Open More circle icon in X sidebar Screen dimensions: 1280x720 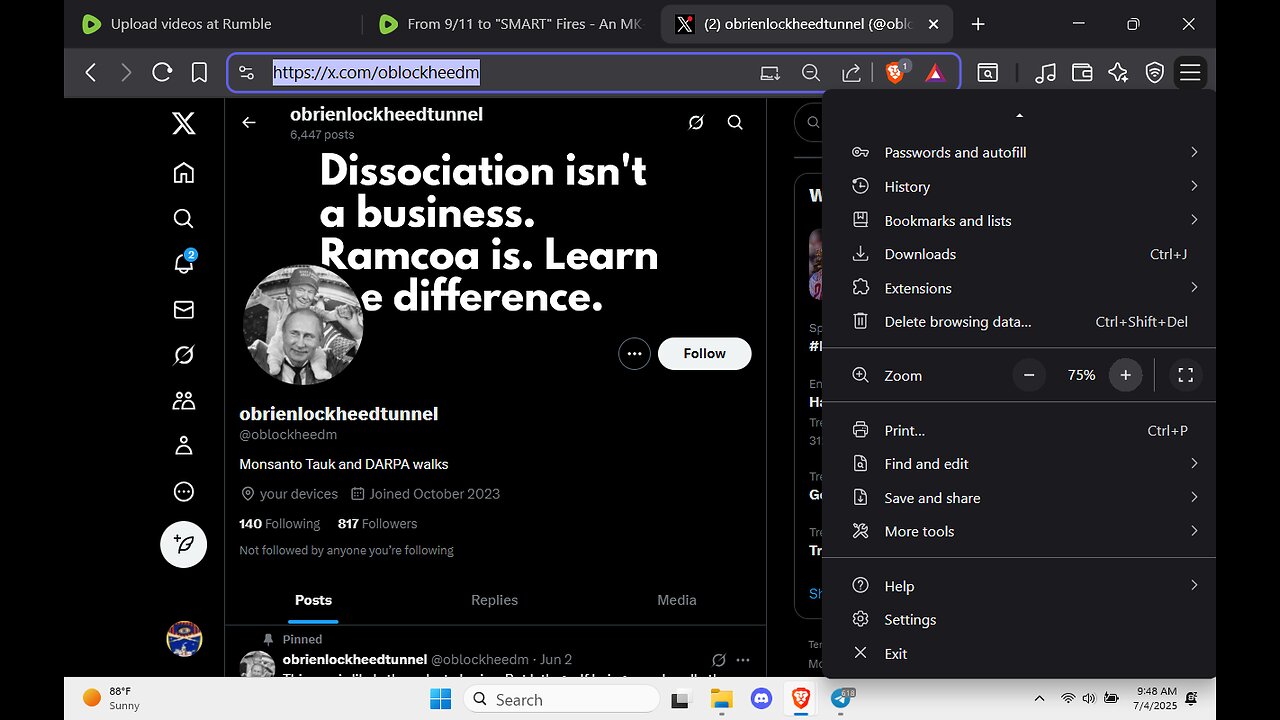[x=183, y=492]
